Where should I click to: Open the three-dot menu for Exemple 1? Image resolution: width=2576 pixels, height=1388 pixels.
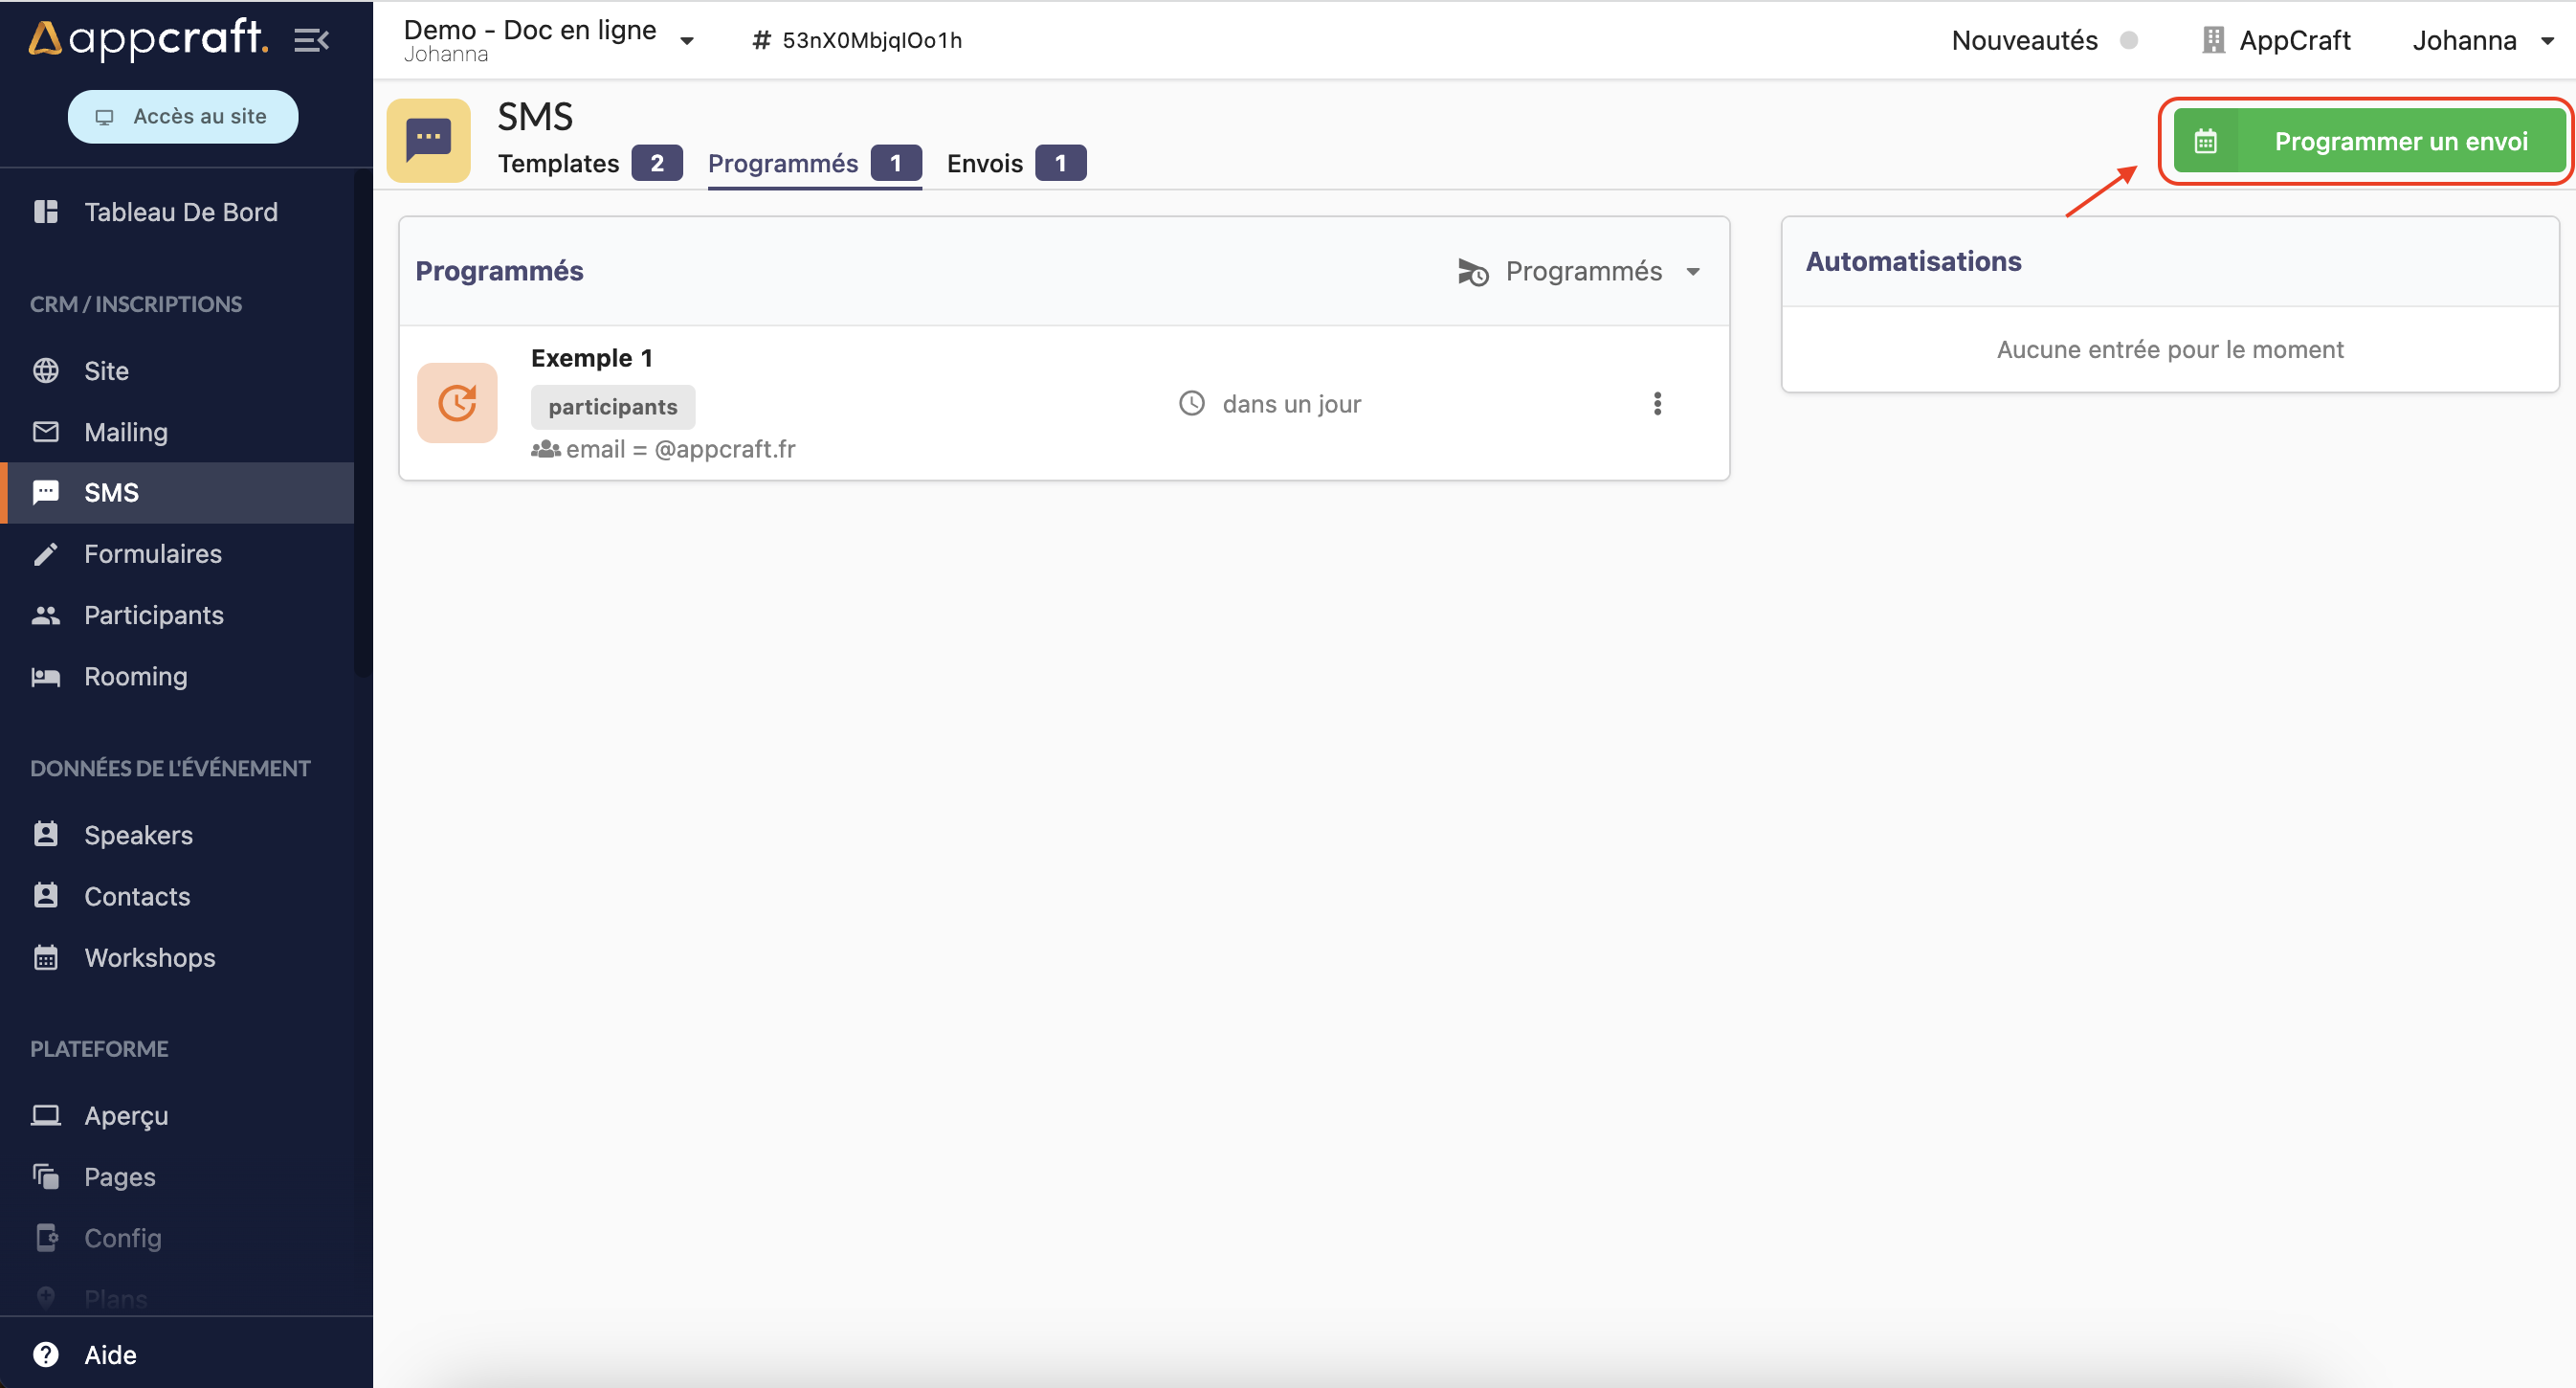[x=1657, y=403]
